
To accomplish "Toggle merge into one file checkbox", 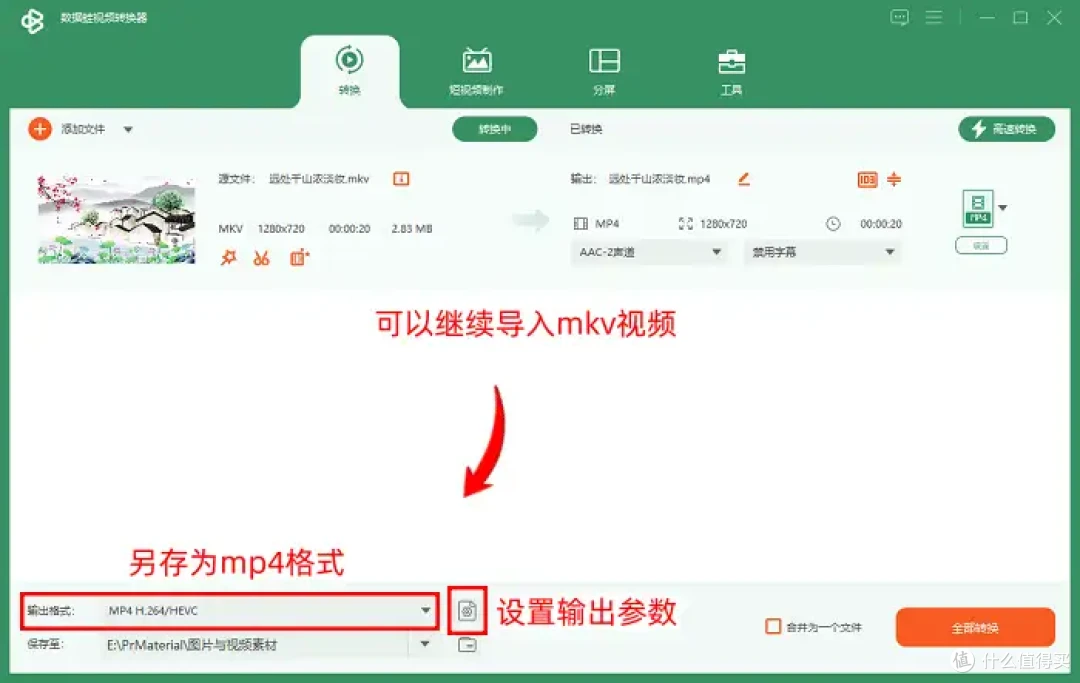I will pos(773,627).
